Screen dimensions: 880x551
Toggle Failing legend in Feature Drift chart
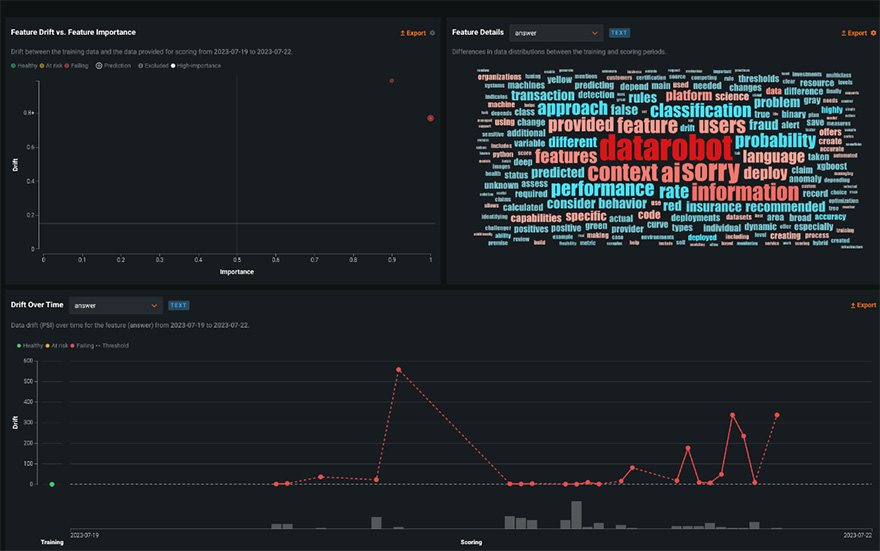point(79,65)
